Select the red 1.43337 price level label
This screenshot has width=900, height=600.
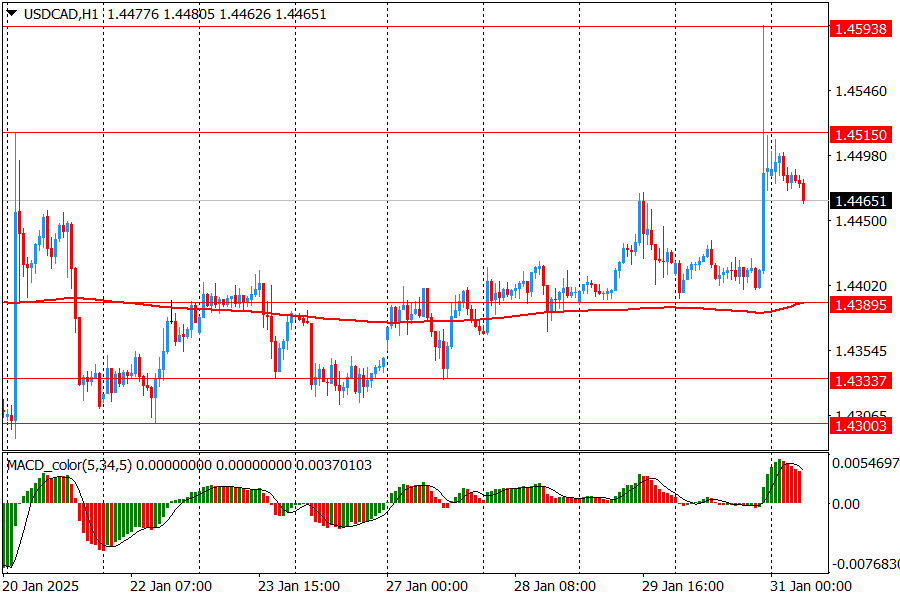[860, 381]
